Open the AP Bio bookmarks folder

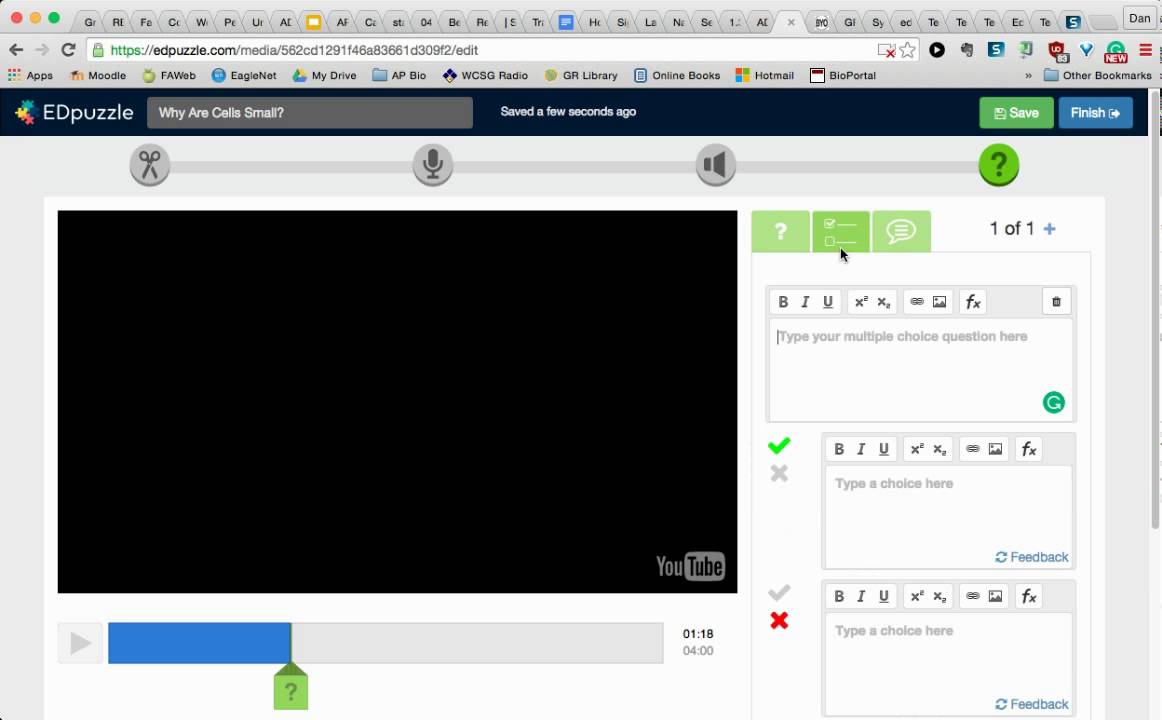point(399,76)
